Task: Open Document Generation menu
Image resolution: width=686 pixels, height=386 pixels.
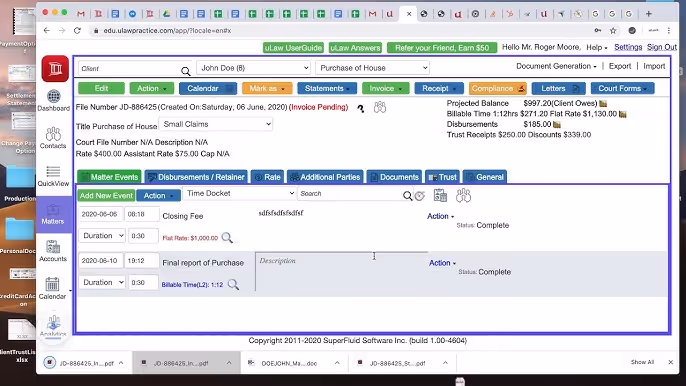Action: click(556, 66)
